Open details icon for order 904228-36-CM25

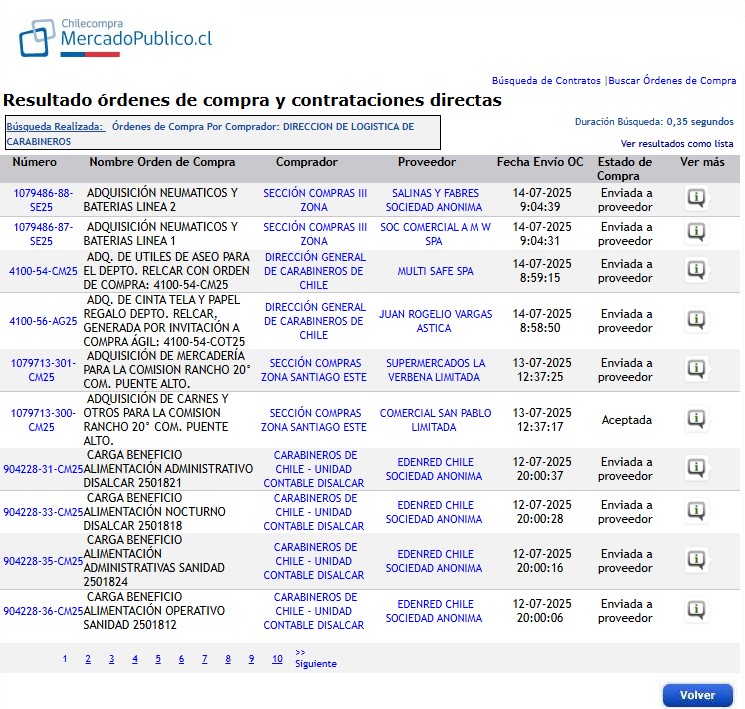pyautogui.click(x=697, y=610)
